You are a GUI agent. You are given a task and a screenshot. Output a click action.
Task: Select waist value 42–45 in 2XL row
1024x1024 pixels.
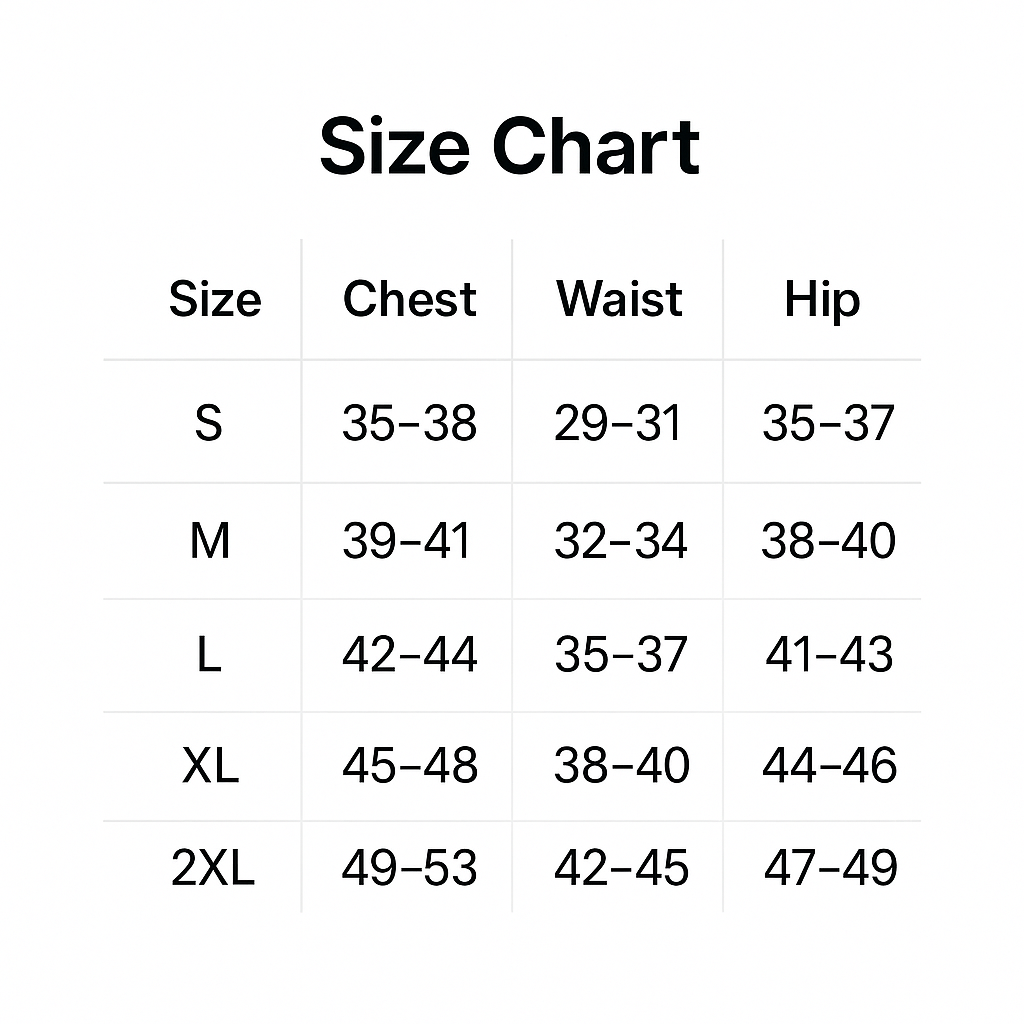[621, 868]
